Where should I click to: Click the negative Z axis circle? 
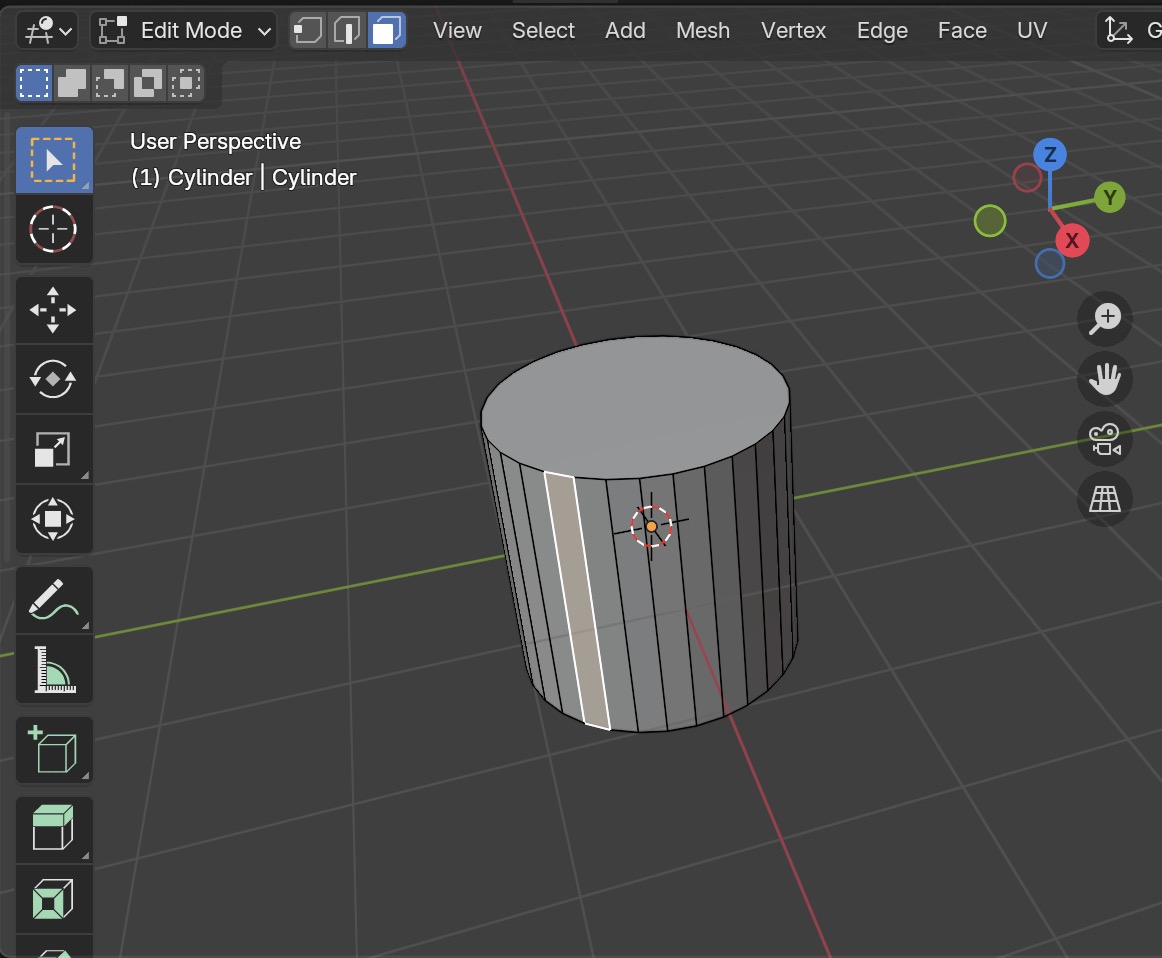(x=1050, y=263)
